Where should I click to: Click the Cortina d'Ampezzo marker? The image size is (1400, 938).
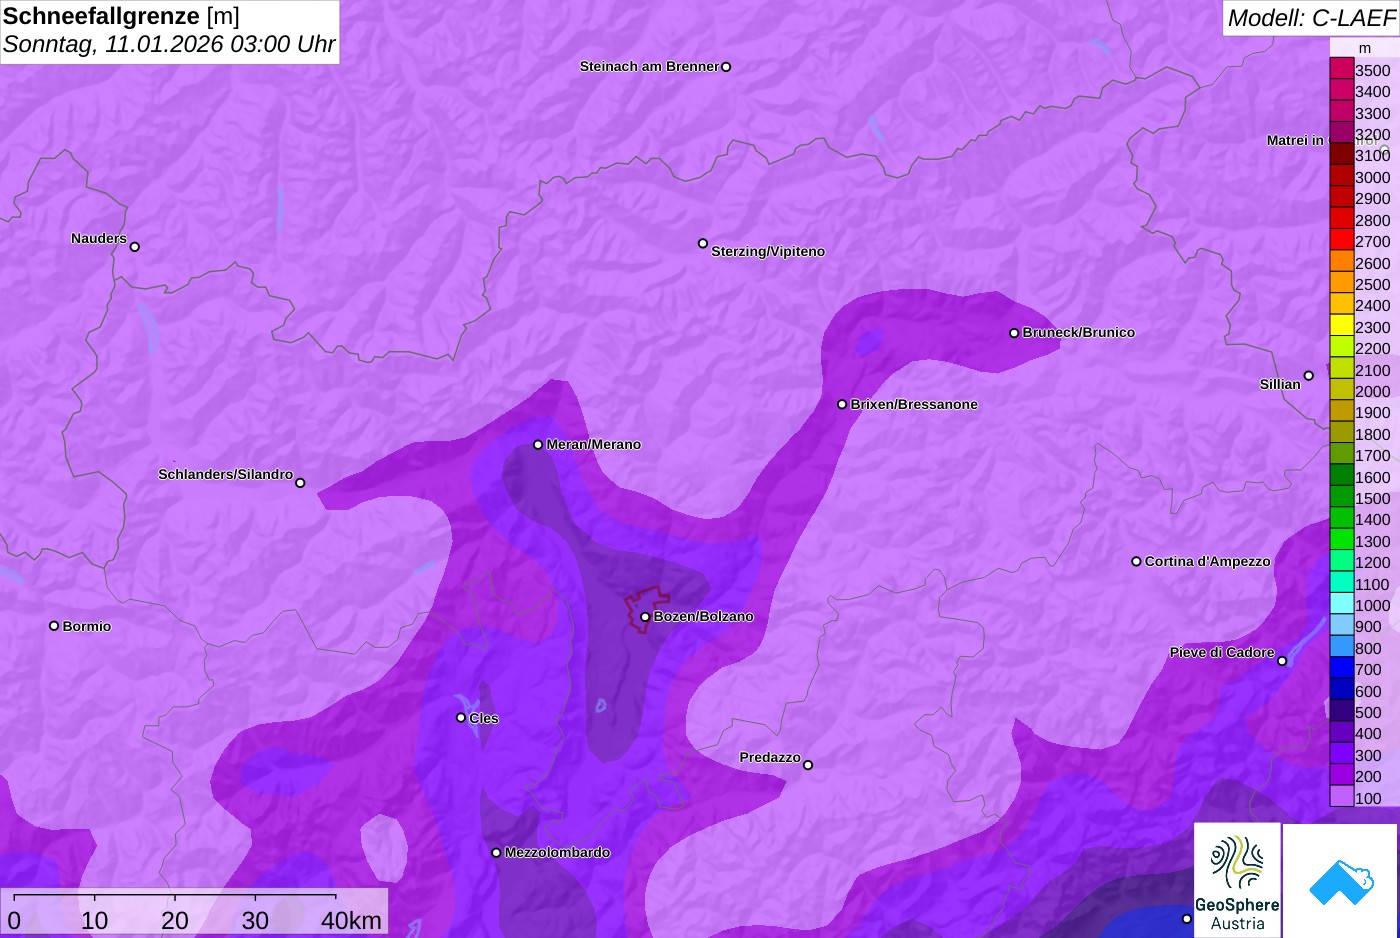1136,562
